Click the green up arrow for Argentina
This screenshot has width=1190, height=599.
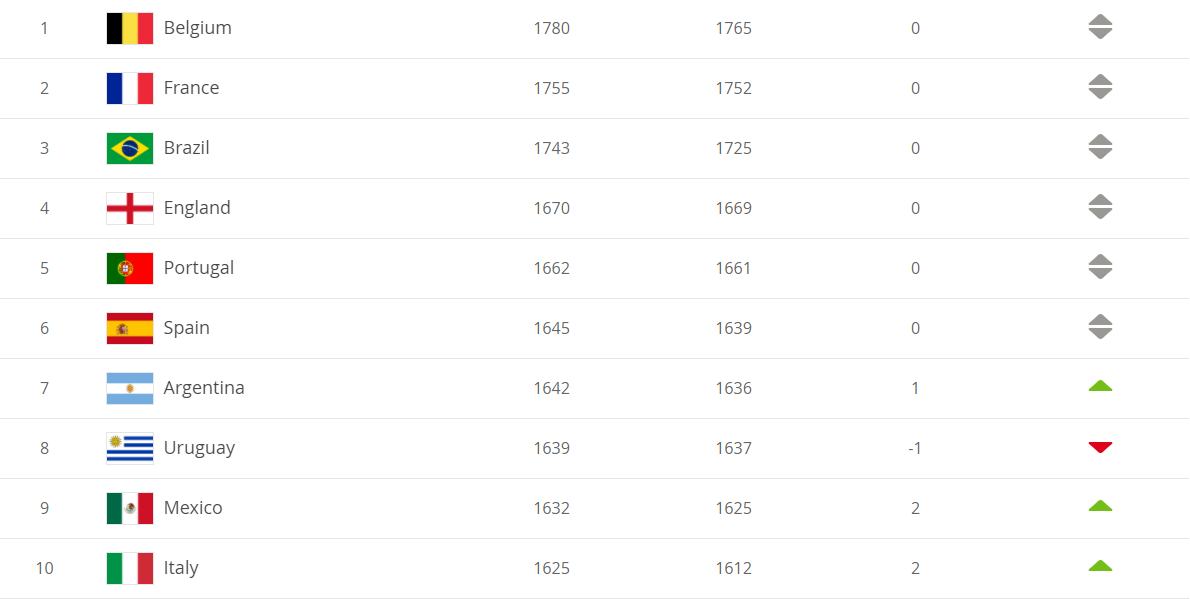click(1100, 386)
